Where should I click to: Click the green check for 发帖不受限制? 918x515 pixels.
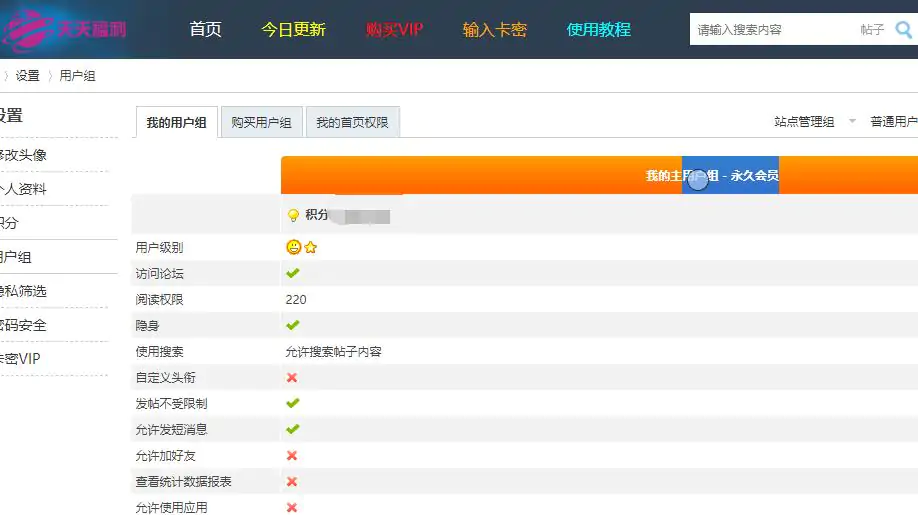click(293, 403)
